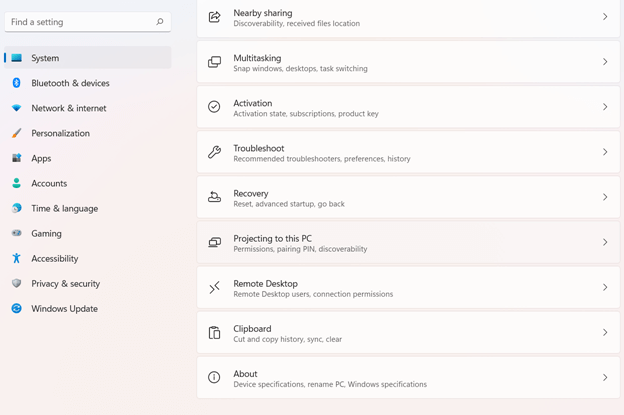Click the Time & language globe icon

(x=16, y=208)
